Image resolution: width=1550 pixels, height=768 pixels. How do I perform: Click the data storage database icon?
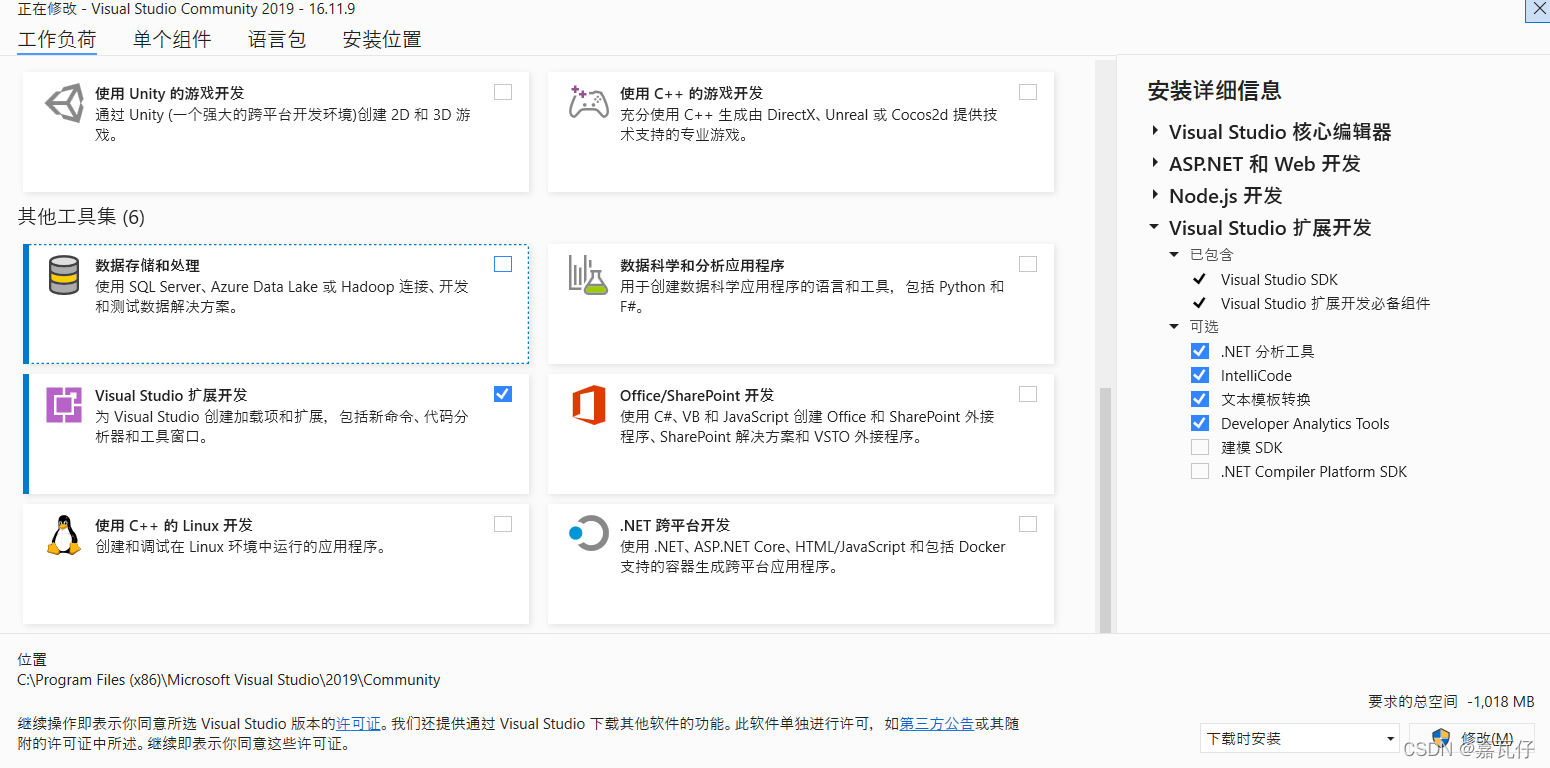[64, 275]
